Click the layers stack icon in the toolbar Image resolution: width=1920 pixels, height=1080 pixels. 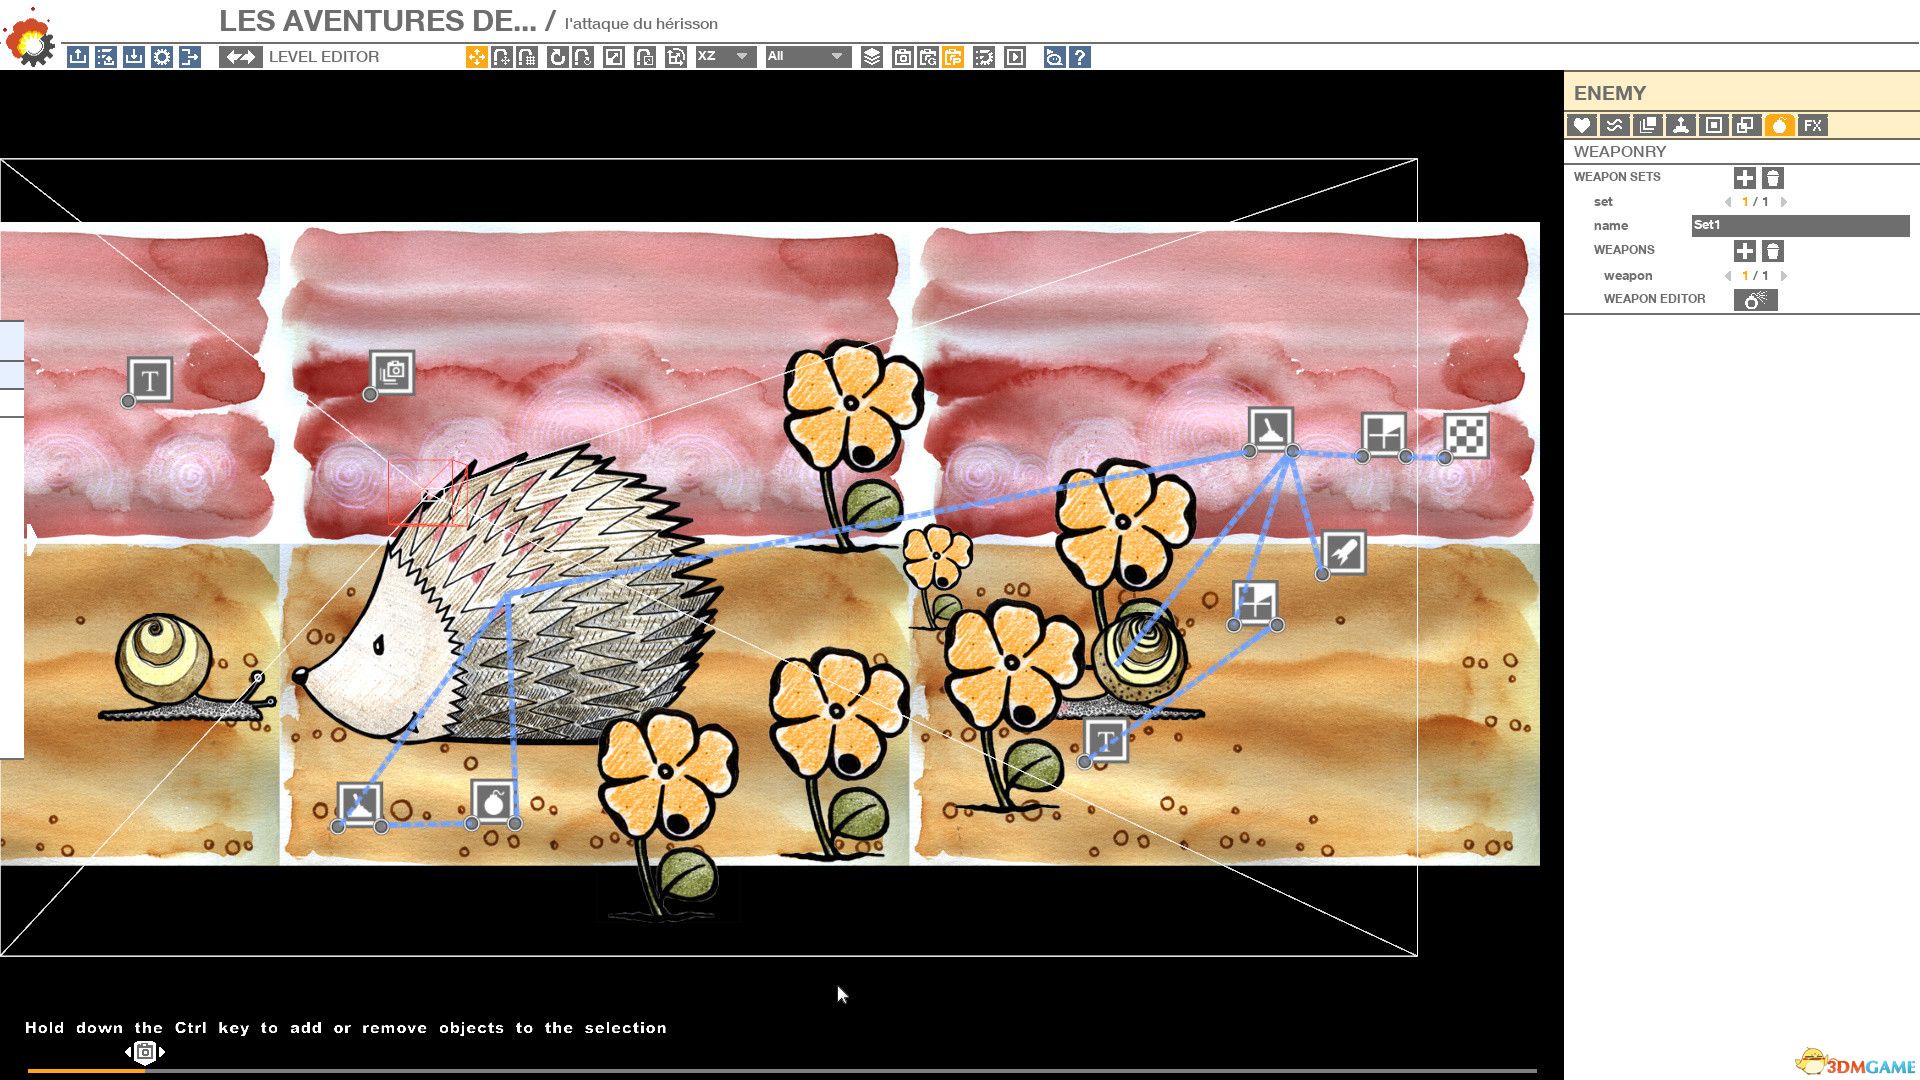(873, 58)
